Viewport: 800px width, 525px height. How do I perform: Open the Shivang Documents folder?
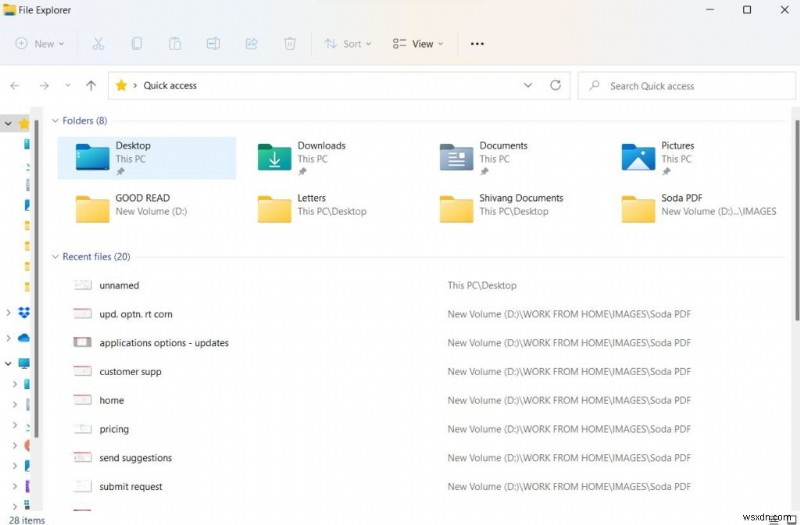(x=511, y=210)
